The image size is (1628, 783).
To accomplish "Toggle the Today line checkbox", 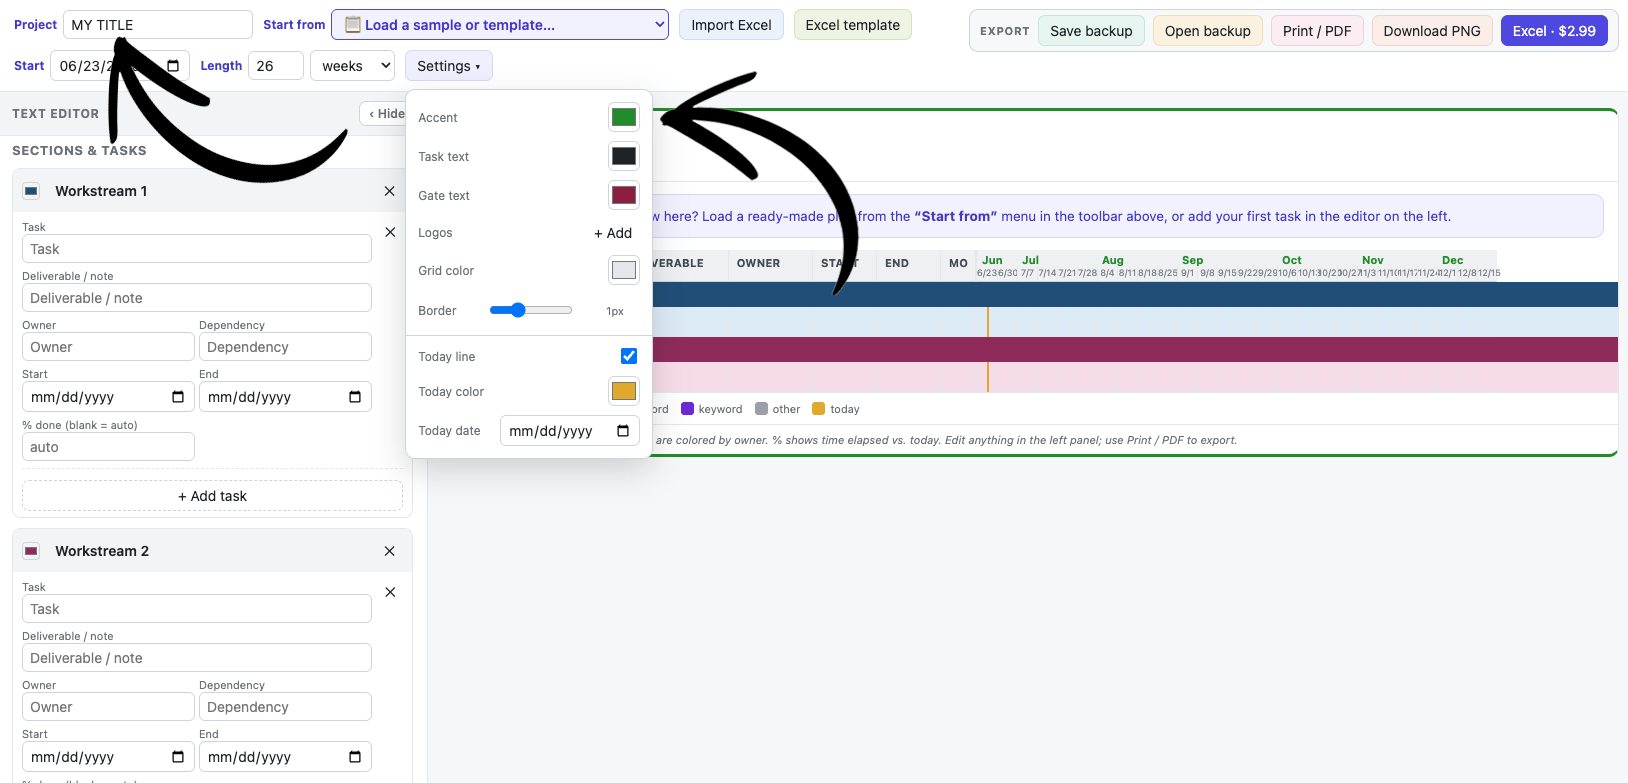I will [x=629, y=356].
